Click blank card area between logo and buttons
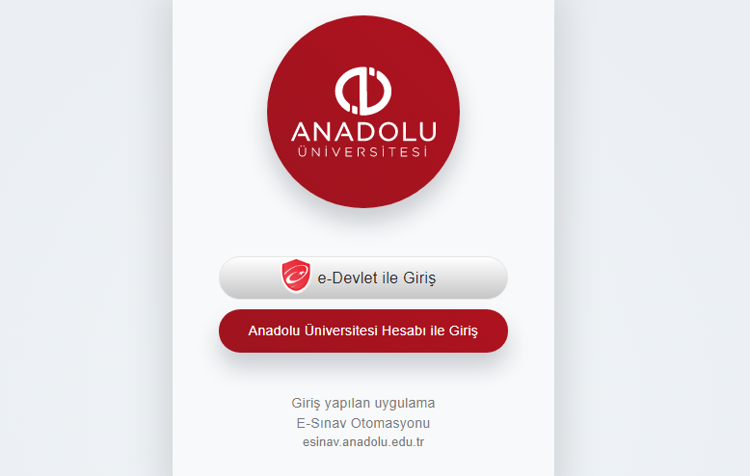Screen dimensions: 750x476 click(x=364, y=233)
